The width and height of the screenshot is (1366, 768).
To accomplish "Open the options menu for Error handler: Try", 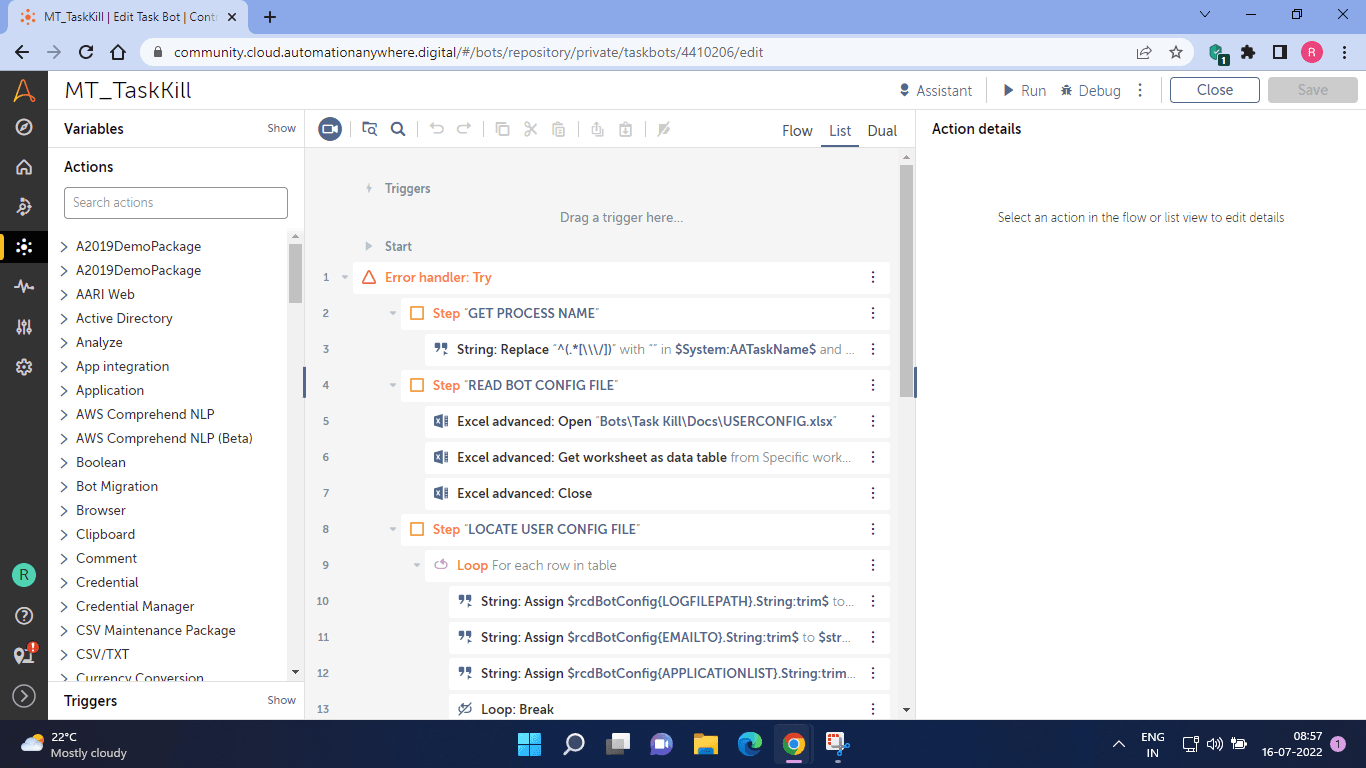I will [873, 277].
